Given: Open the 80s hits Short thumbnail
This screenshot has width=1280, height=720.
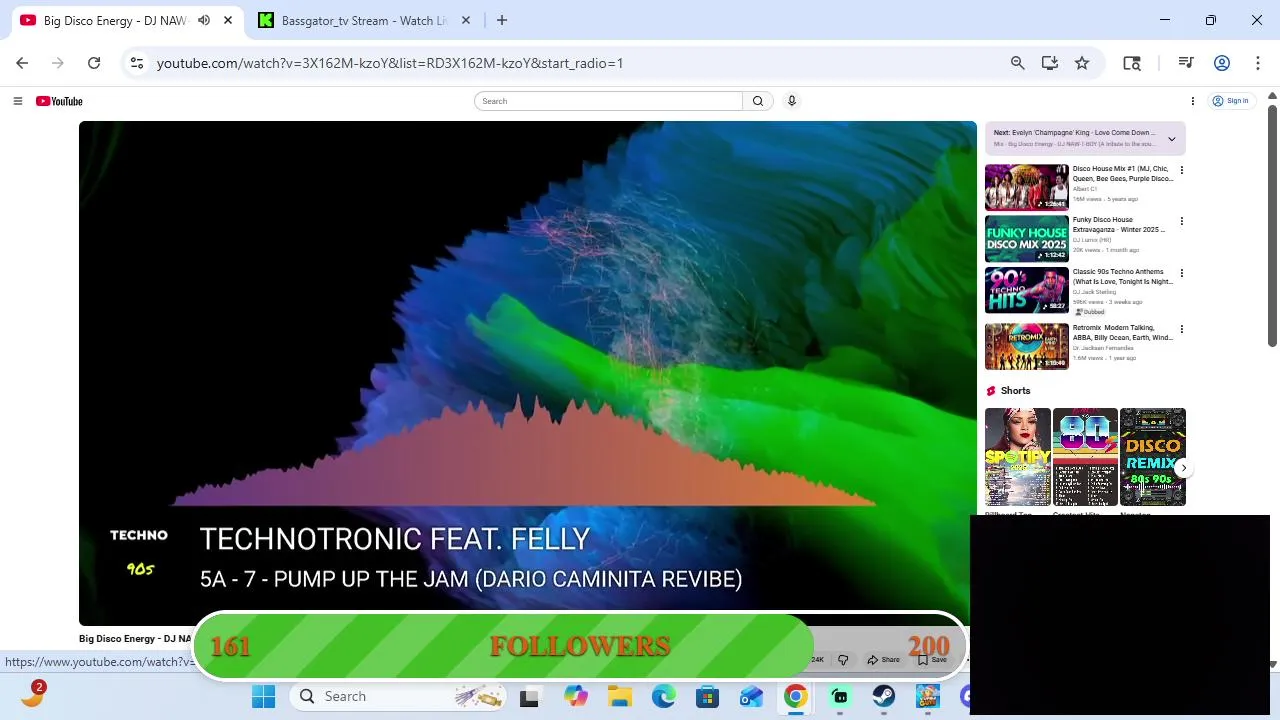Looking at the screenshot, I should (1085, 457).
